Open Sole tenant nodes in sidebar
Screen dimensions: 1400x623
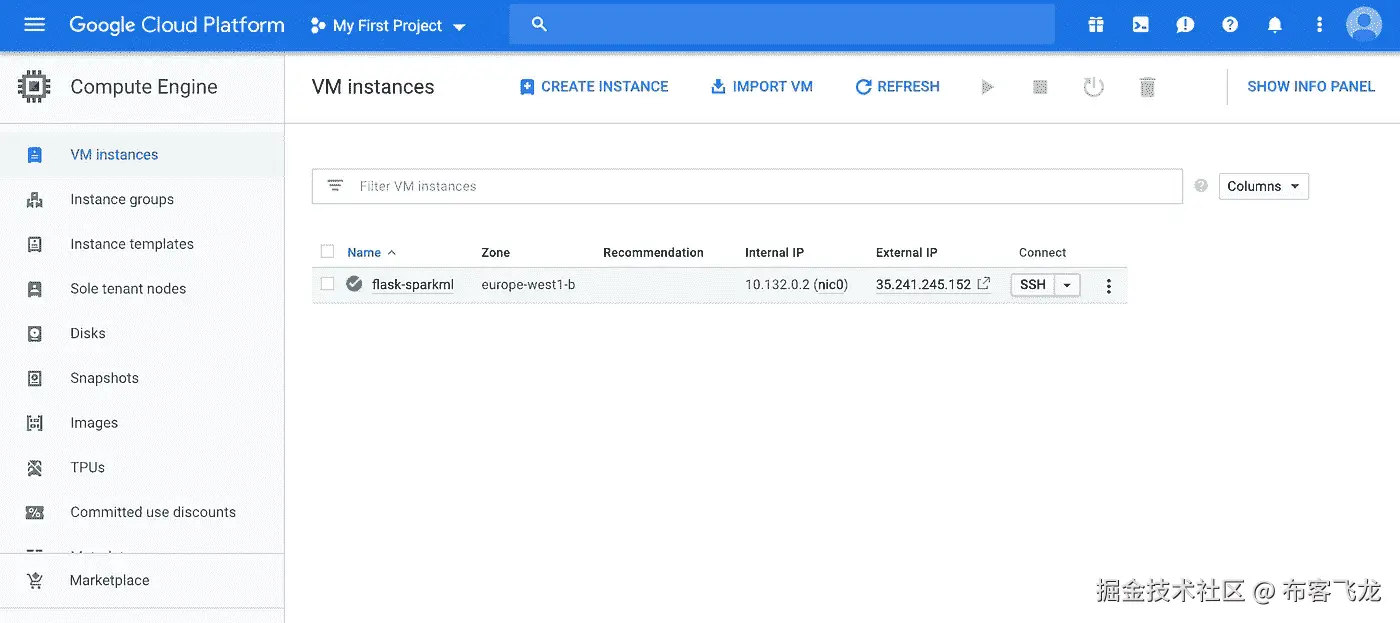[142, 289]
